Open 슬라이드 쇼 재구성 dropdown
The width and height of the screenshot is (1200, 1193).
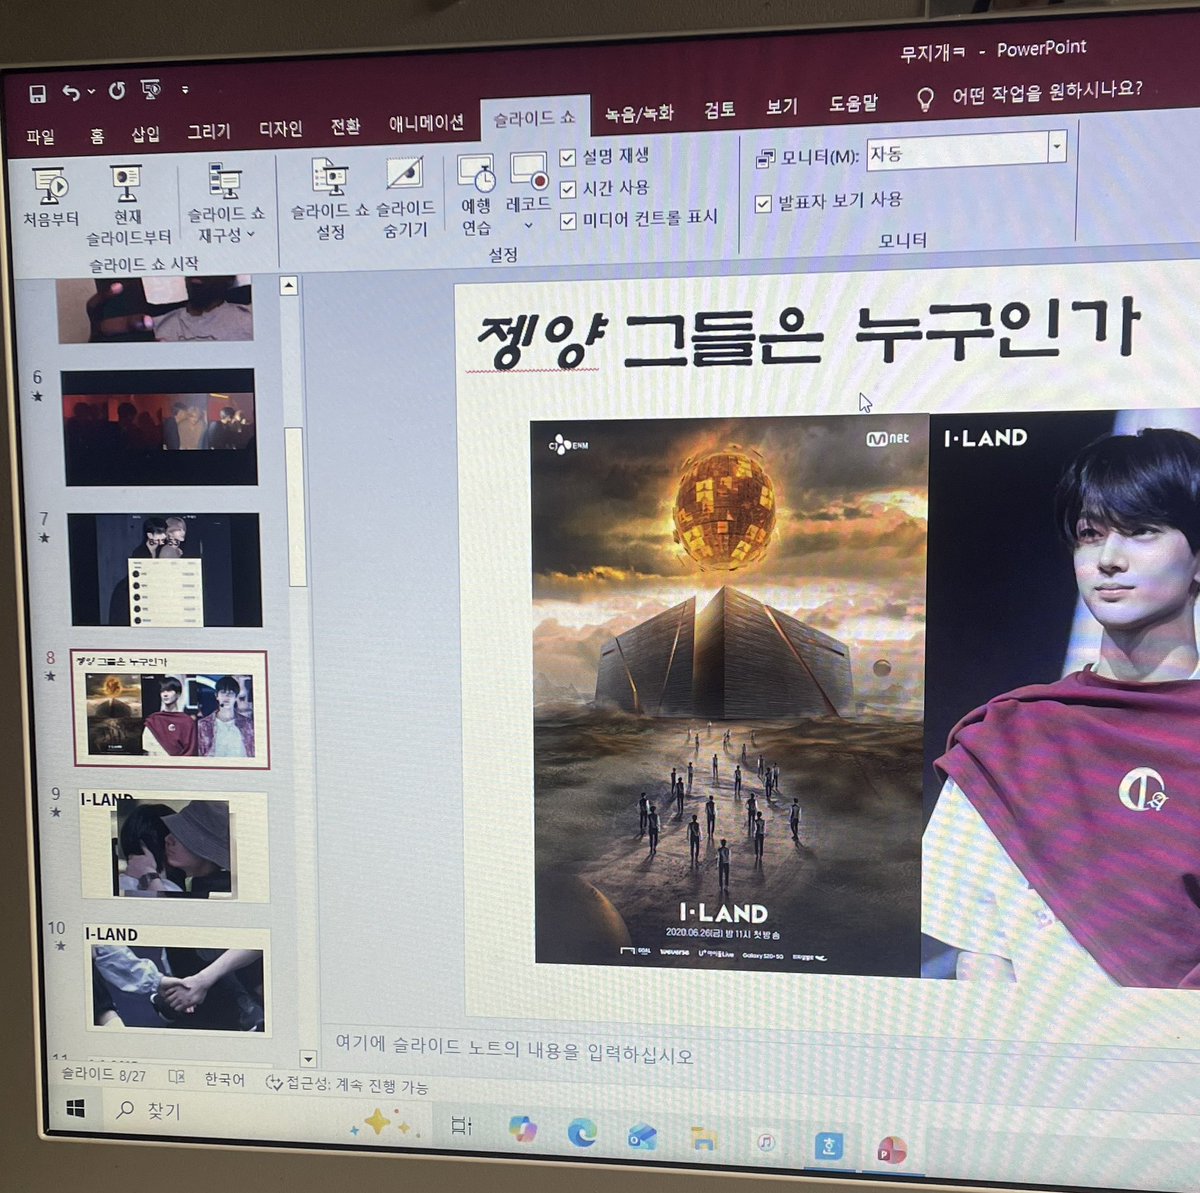tap(227, 203)
